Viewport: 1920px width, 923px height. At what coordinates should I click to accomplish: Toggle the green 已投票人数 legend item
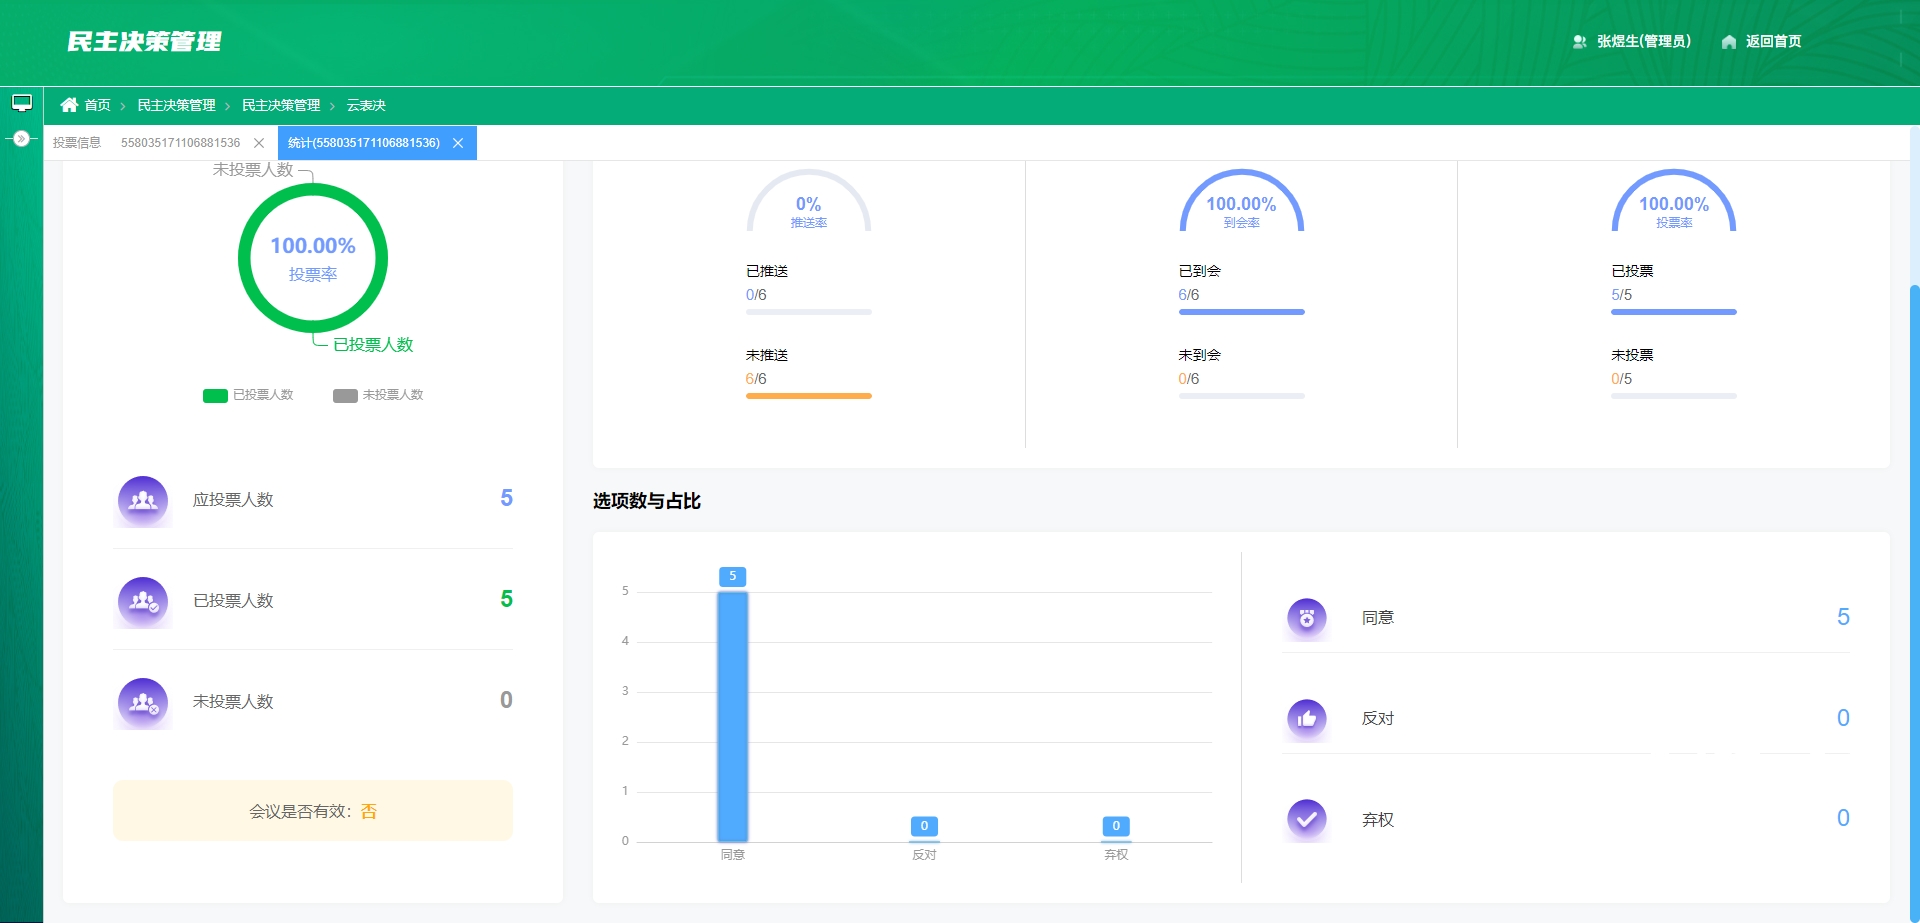(248, 395)
